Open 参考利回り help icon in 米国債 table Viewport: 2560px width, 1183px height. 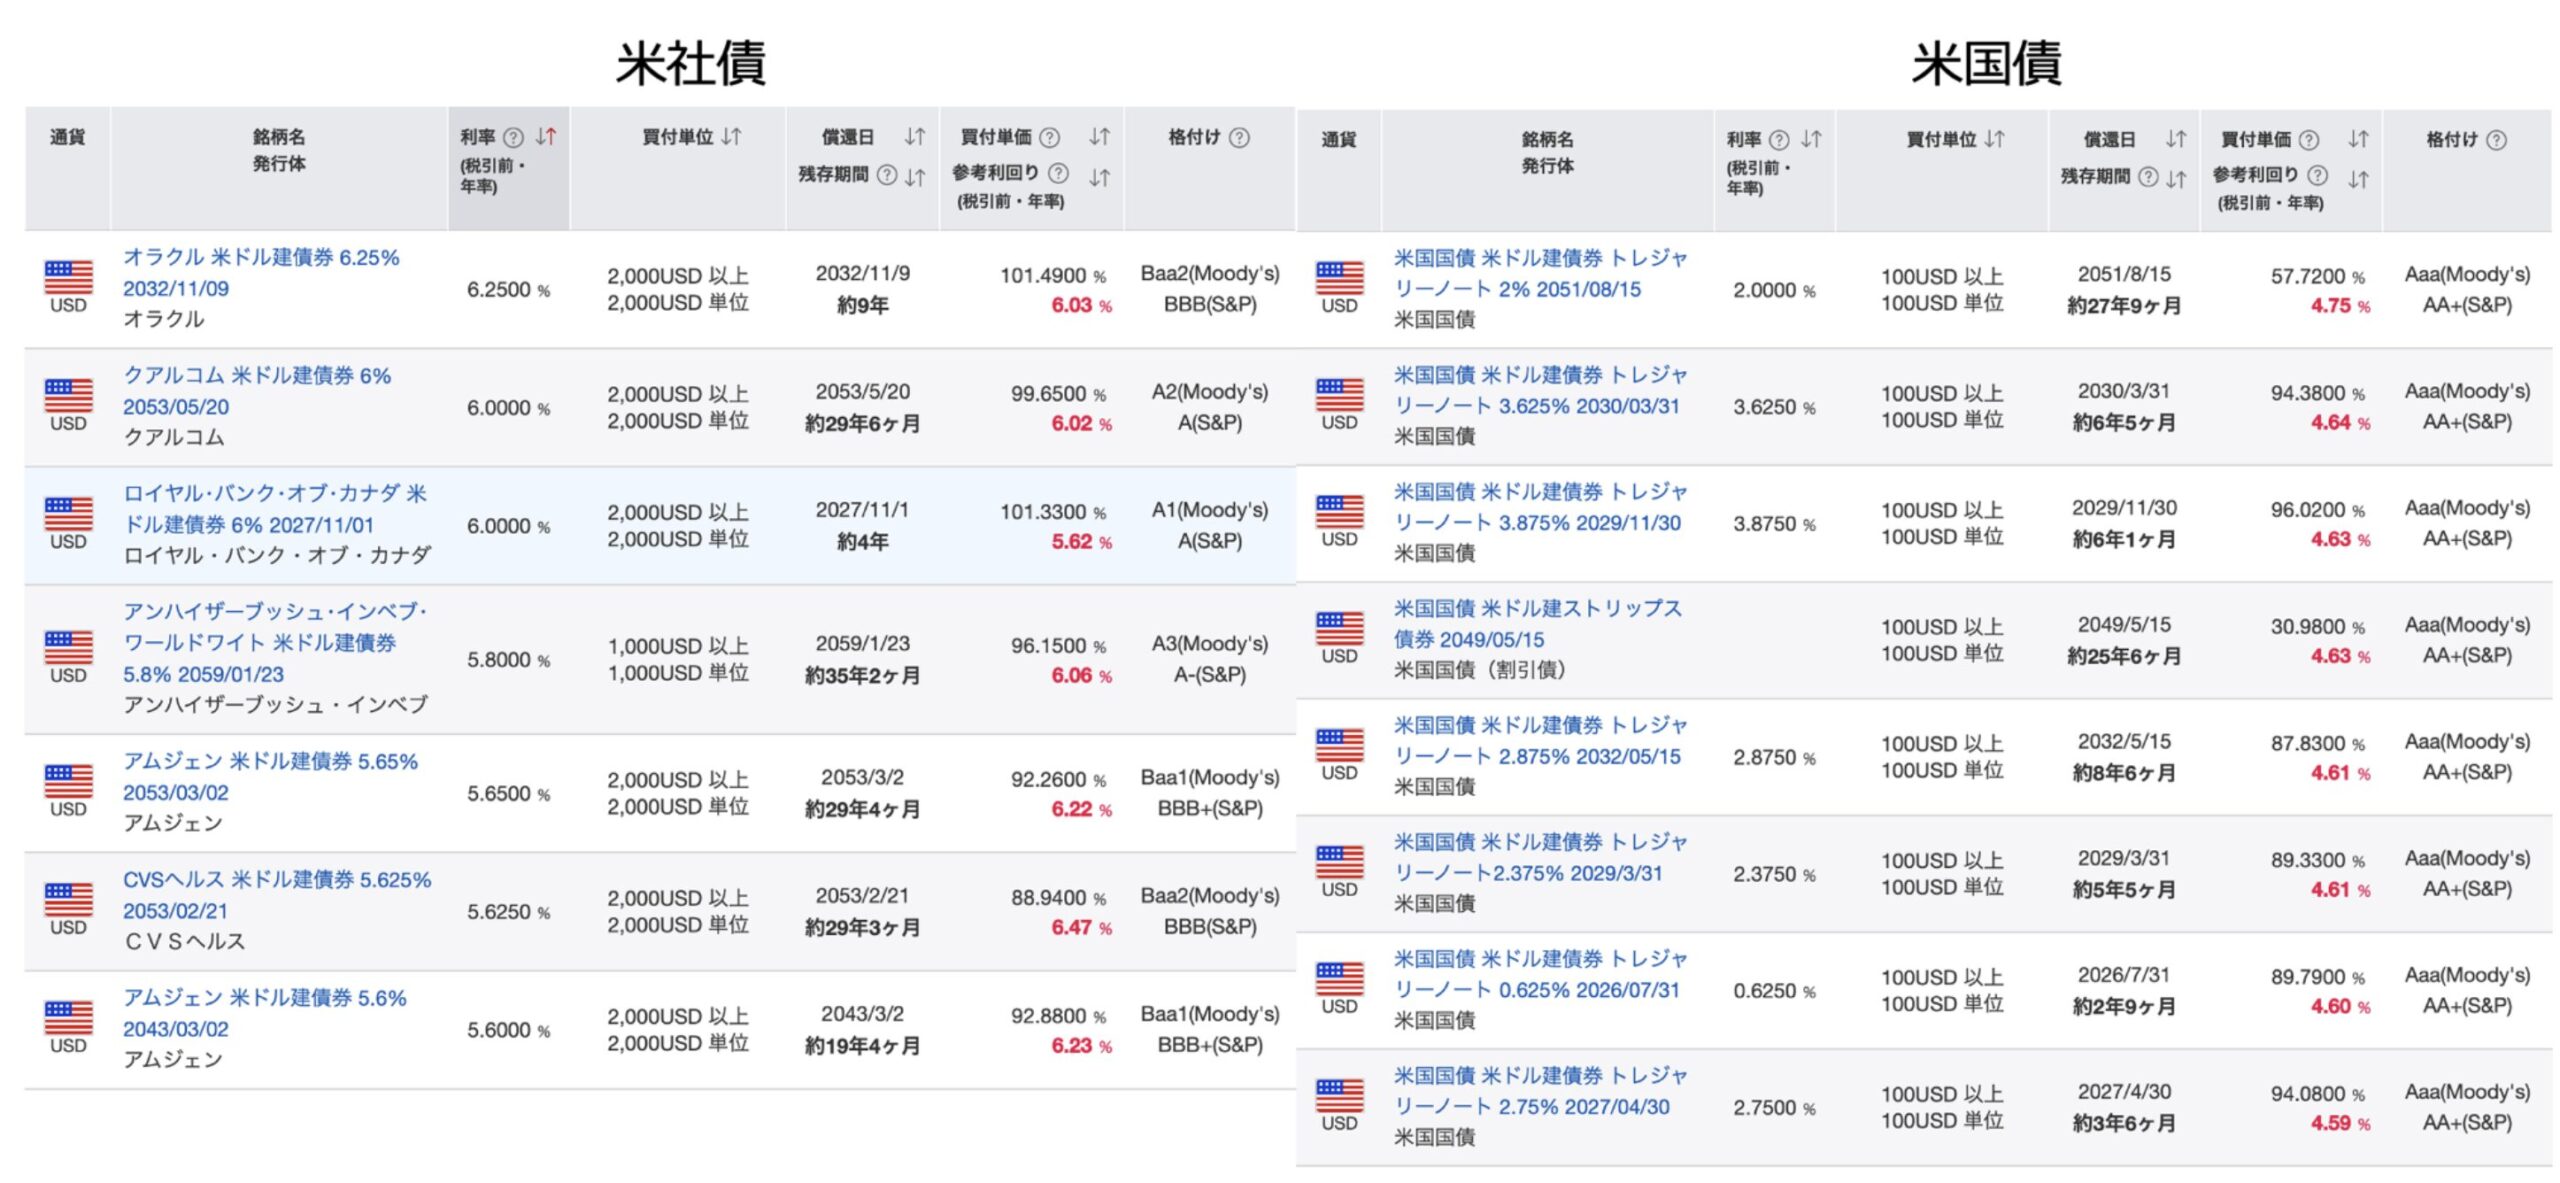[x=2317, y=175]
